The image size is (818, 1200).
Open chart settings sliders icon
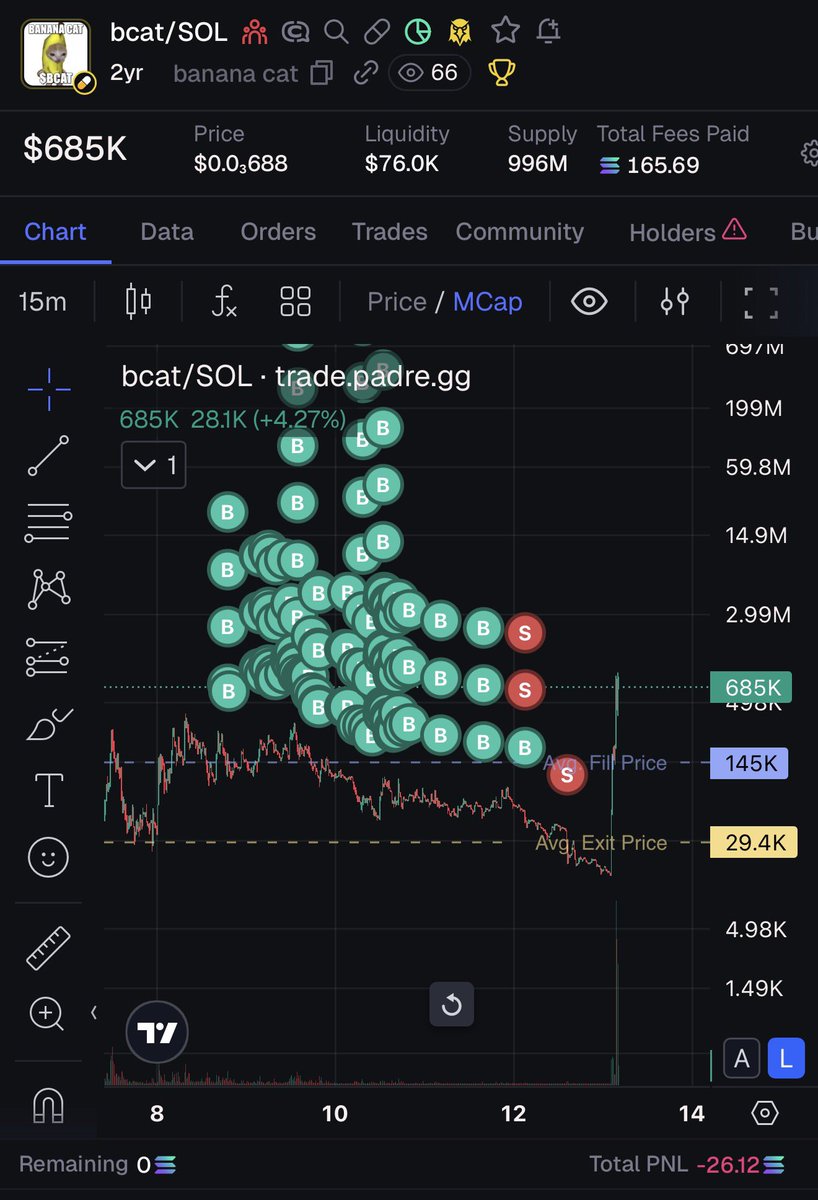point(675,301)
